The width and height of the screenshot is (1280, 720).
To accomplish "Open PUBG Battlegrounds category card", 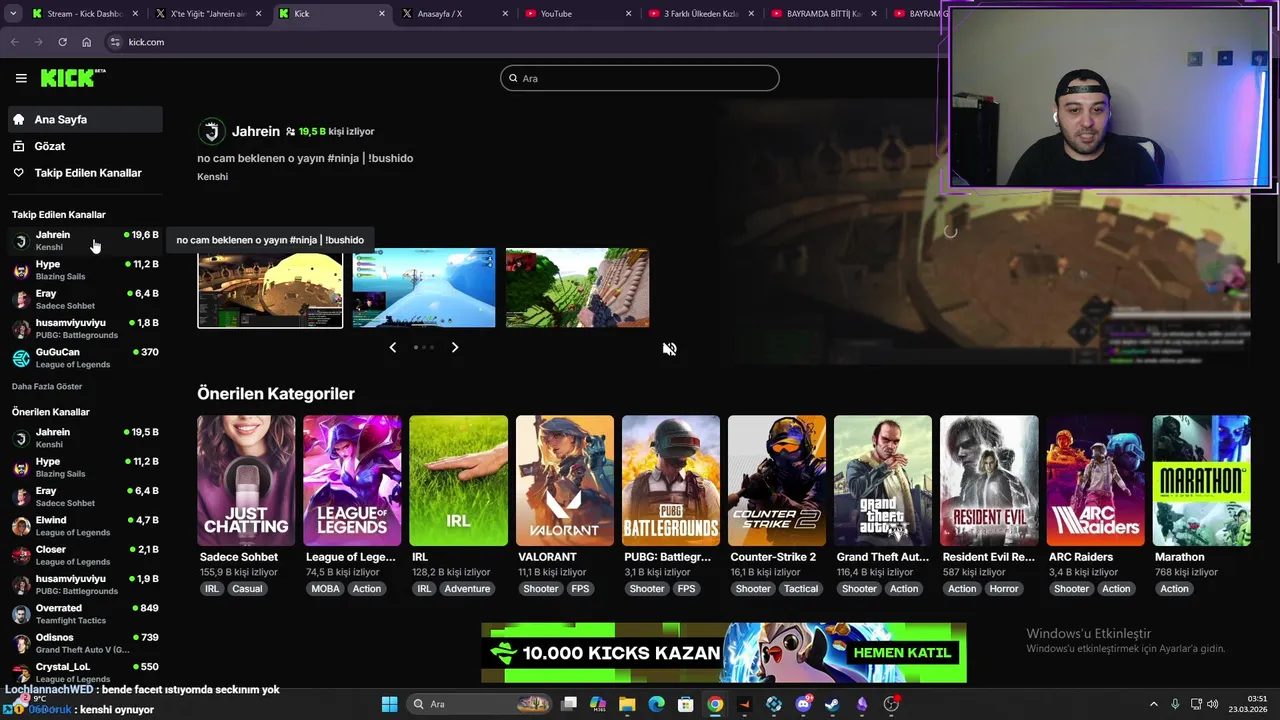I will pyautogui.click(x=671, y=481).
